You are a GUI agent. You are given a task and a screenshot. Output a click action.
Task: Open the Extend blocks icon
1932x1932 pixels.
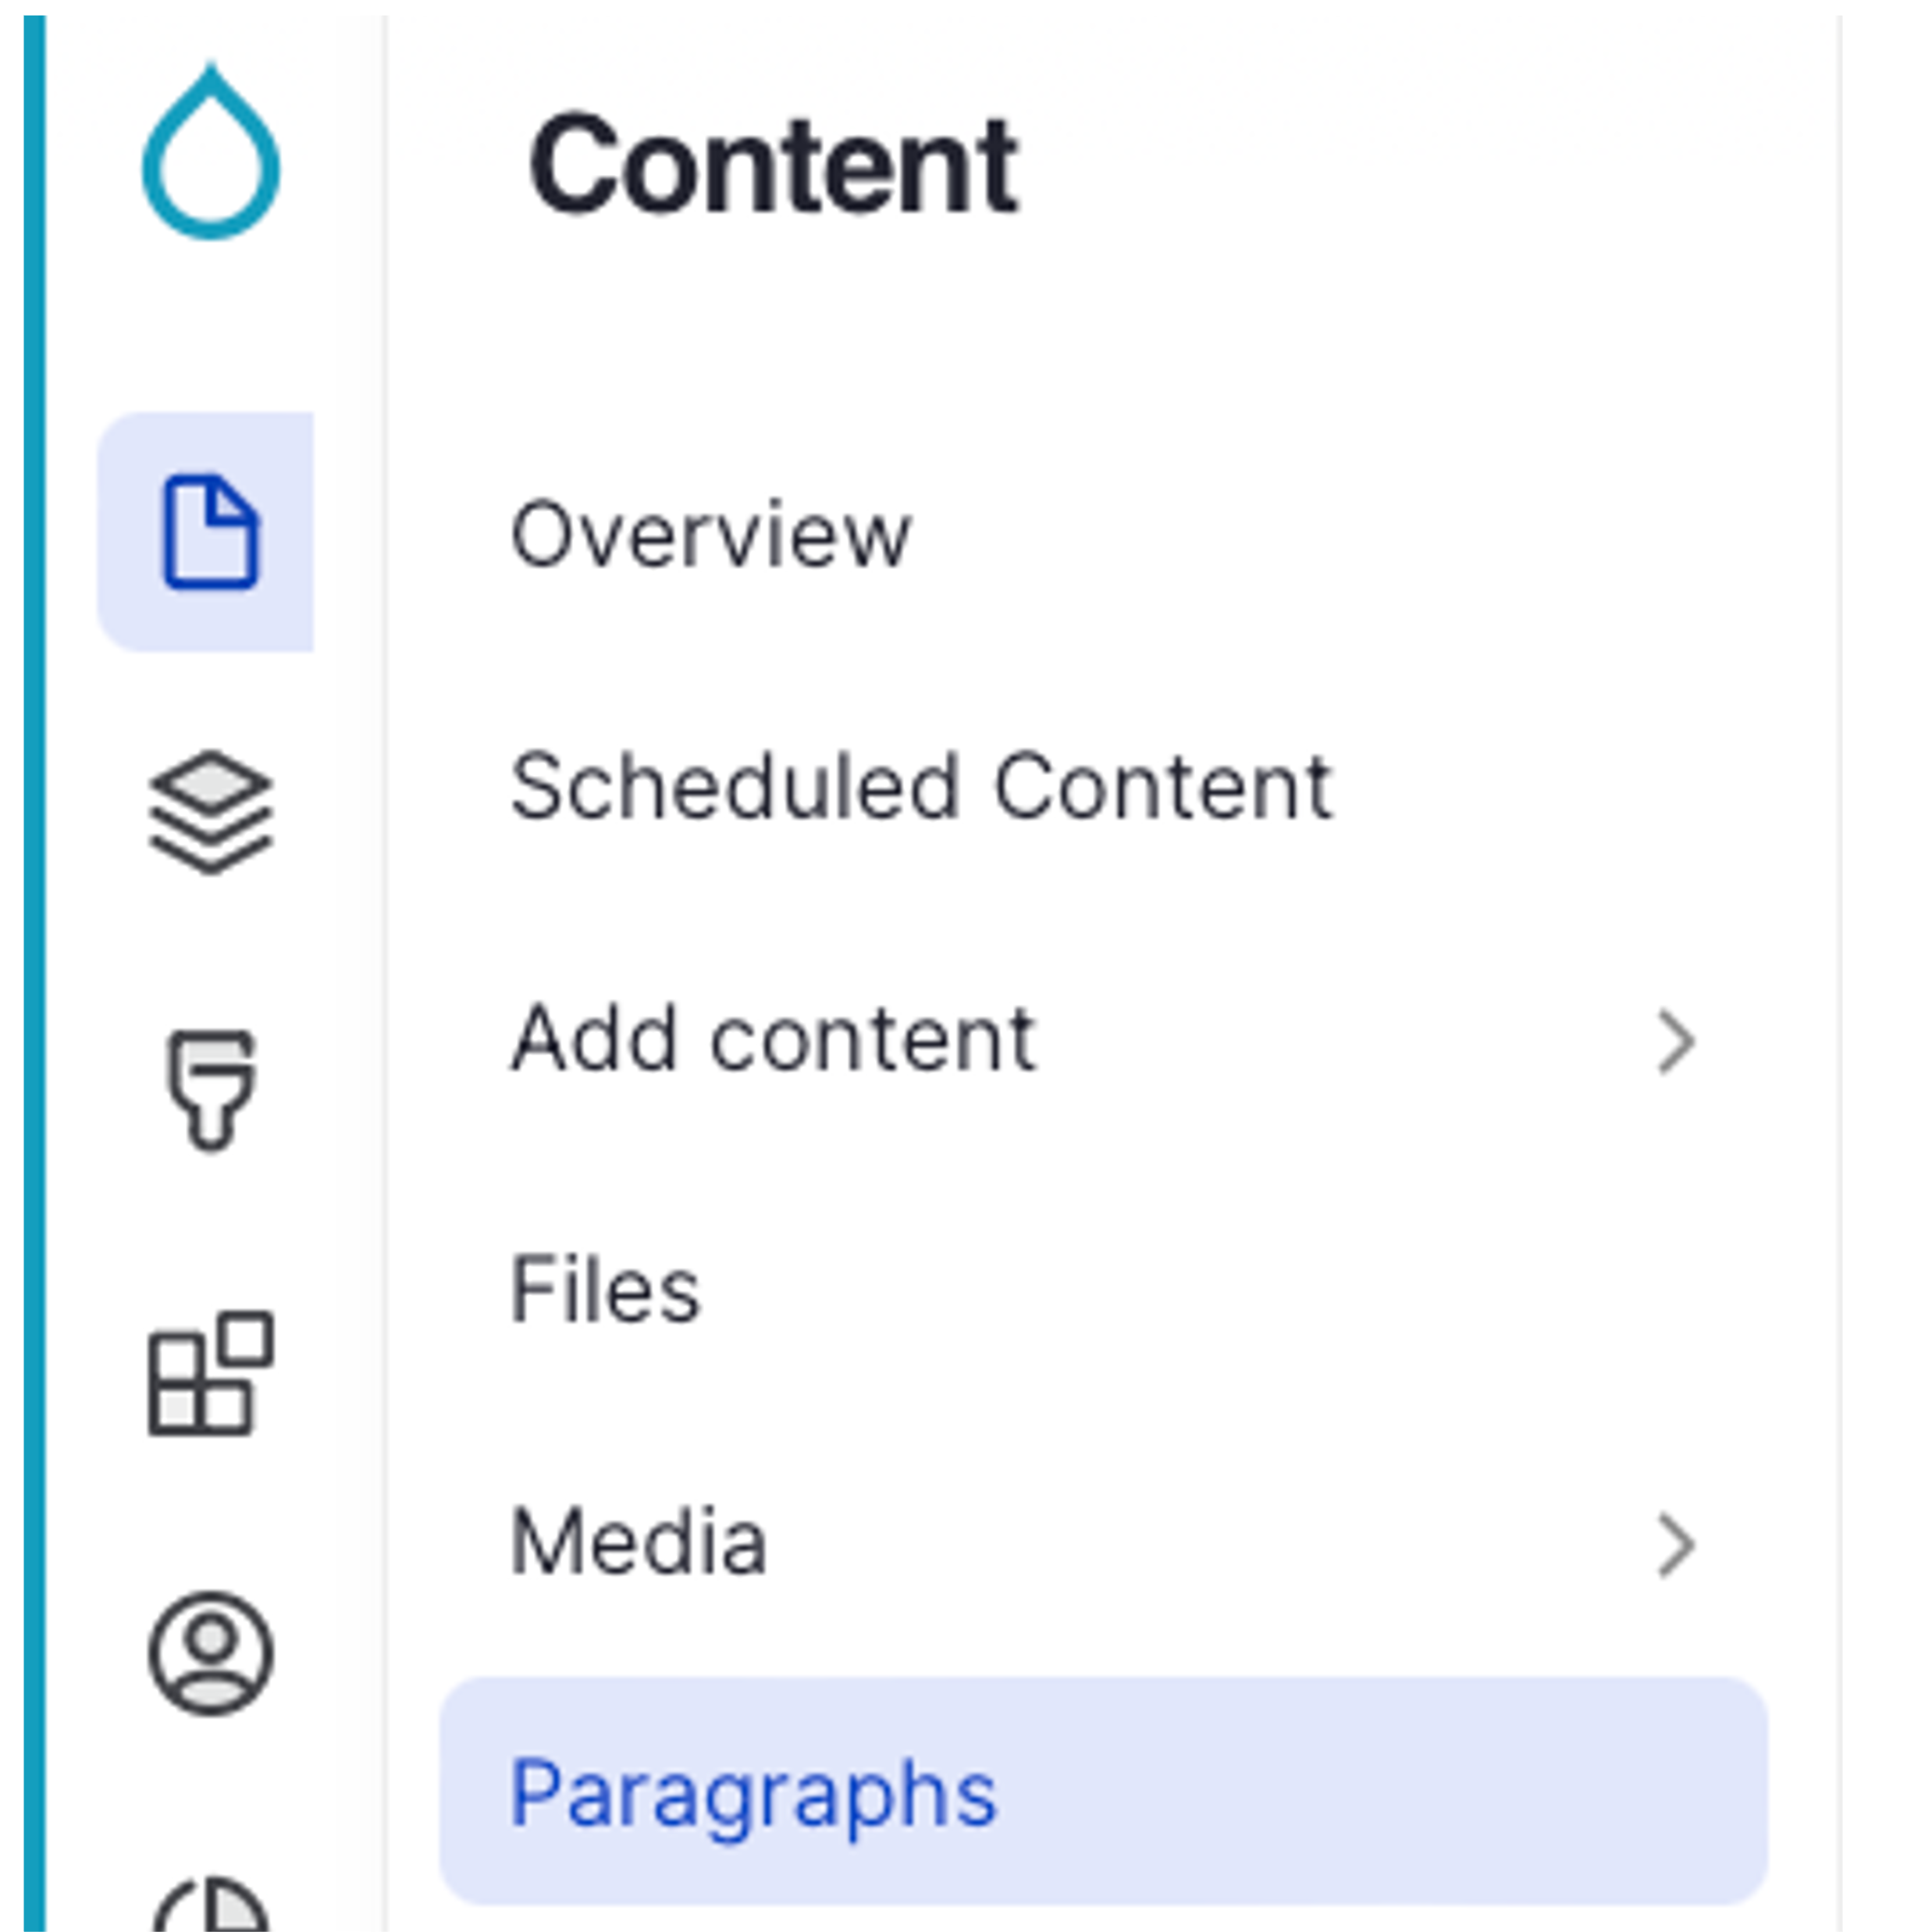click(210, 1373)
